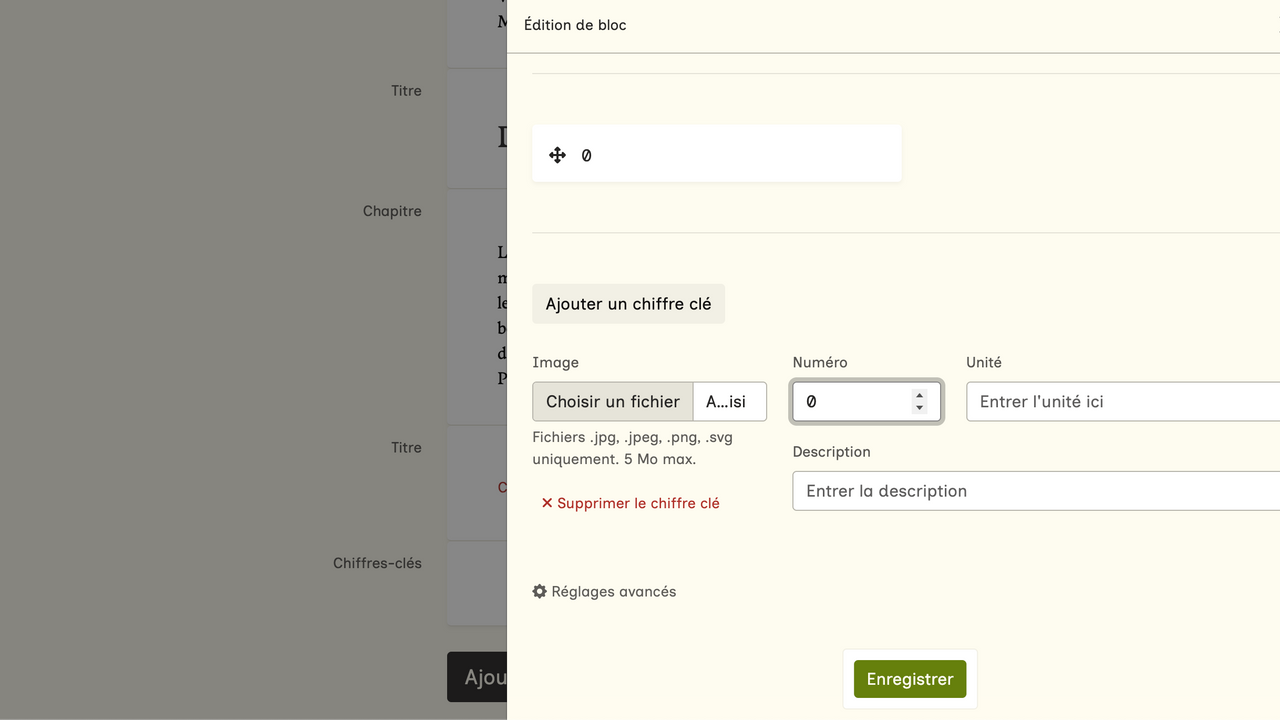Click the Chiffres-clés label in background form
1280x720 pixels.
(x=377, y=563)
